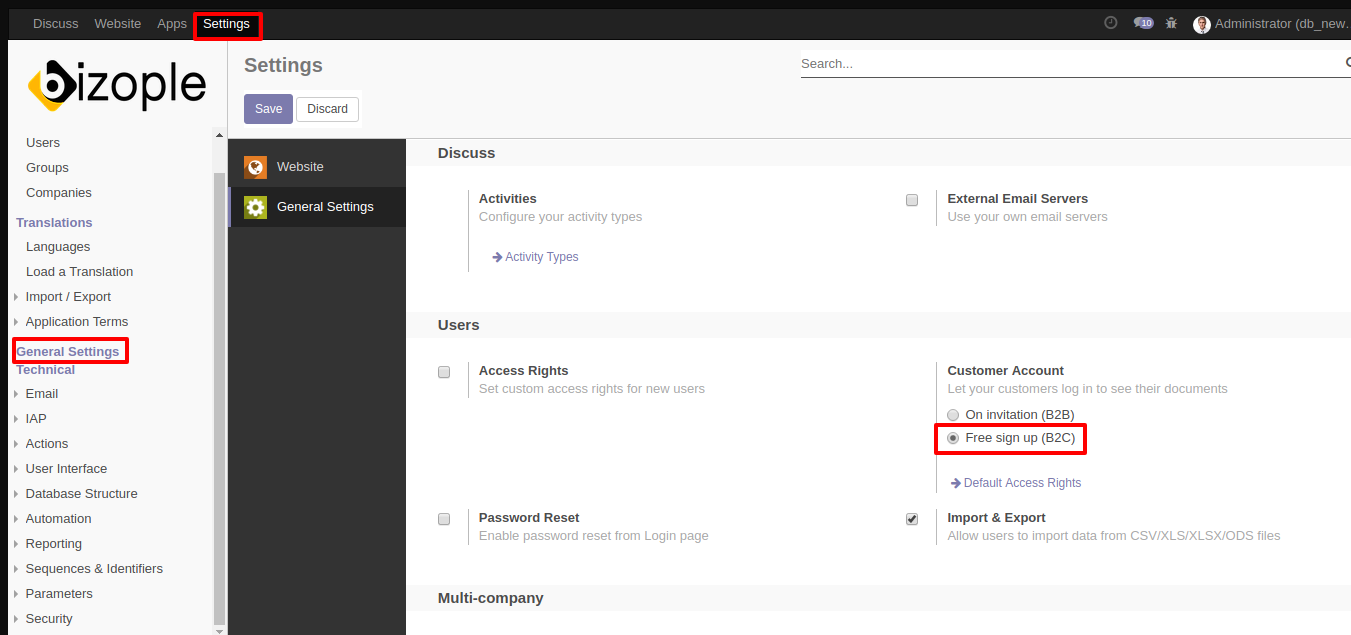Screen dimensions: 1351x635
Task: Click the search magnifier icon
Action: tap(1346, 63)
